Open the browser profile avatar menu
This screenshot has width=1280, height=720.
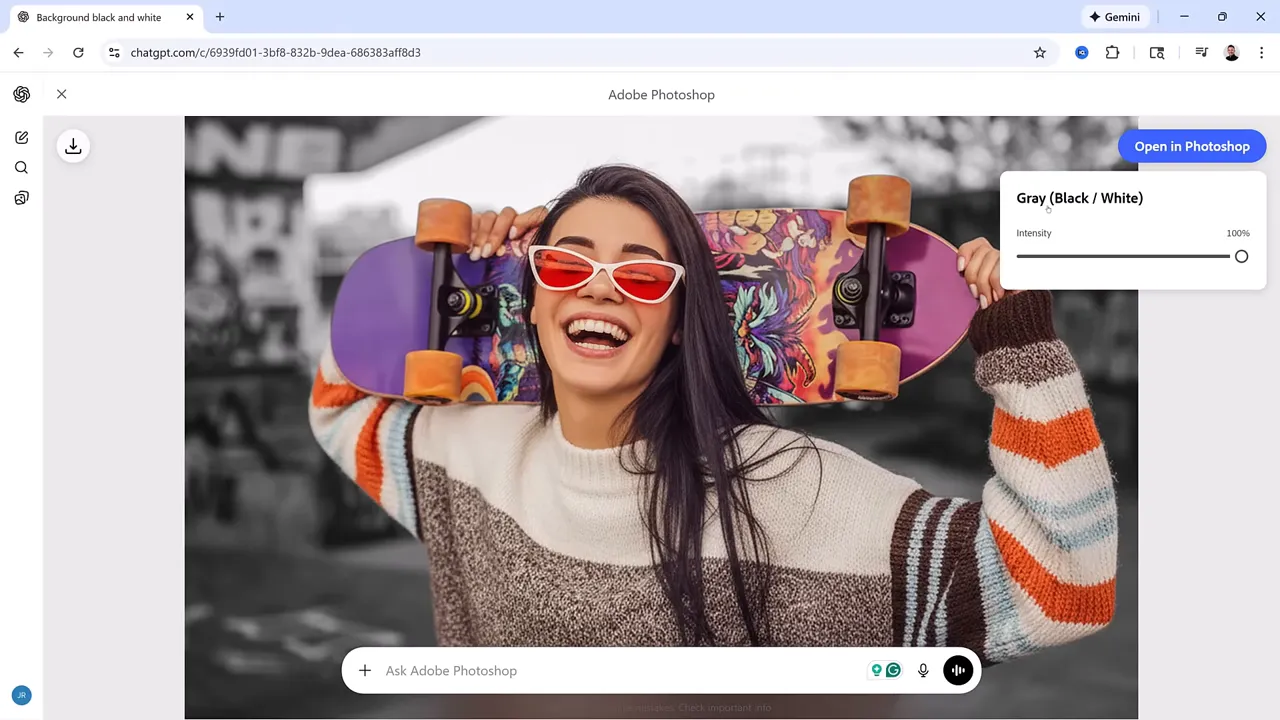pyautogui.click(x=1231, y=52)
